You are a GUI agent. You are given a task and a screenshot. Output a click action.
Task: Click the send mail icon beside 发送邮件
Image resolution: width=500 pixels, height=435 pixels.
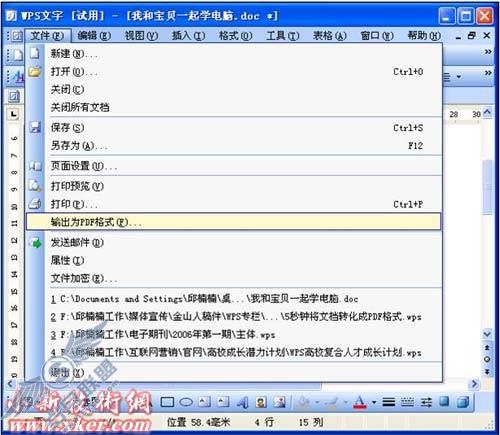coord(35,242)
